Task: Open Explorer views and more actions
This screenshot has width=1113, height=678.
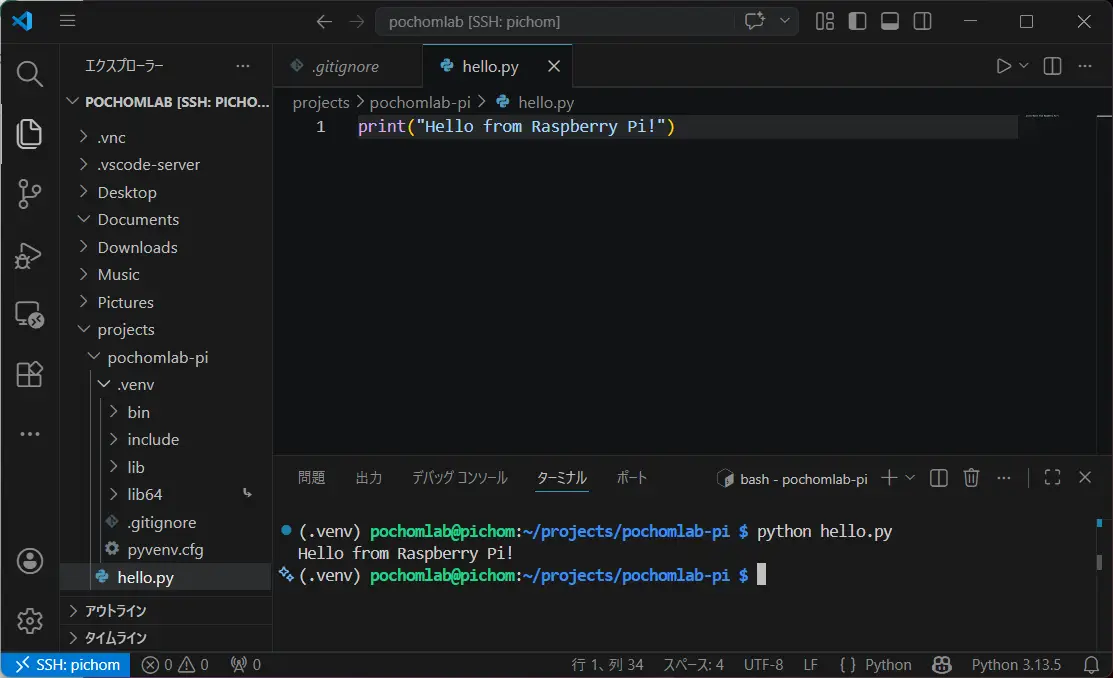Action: [x=243, y=65]
